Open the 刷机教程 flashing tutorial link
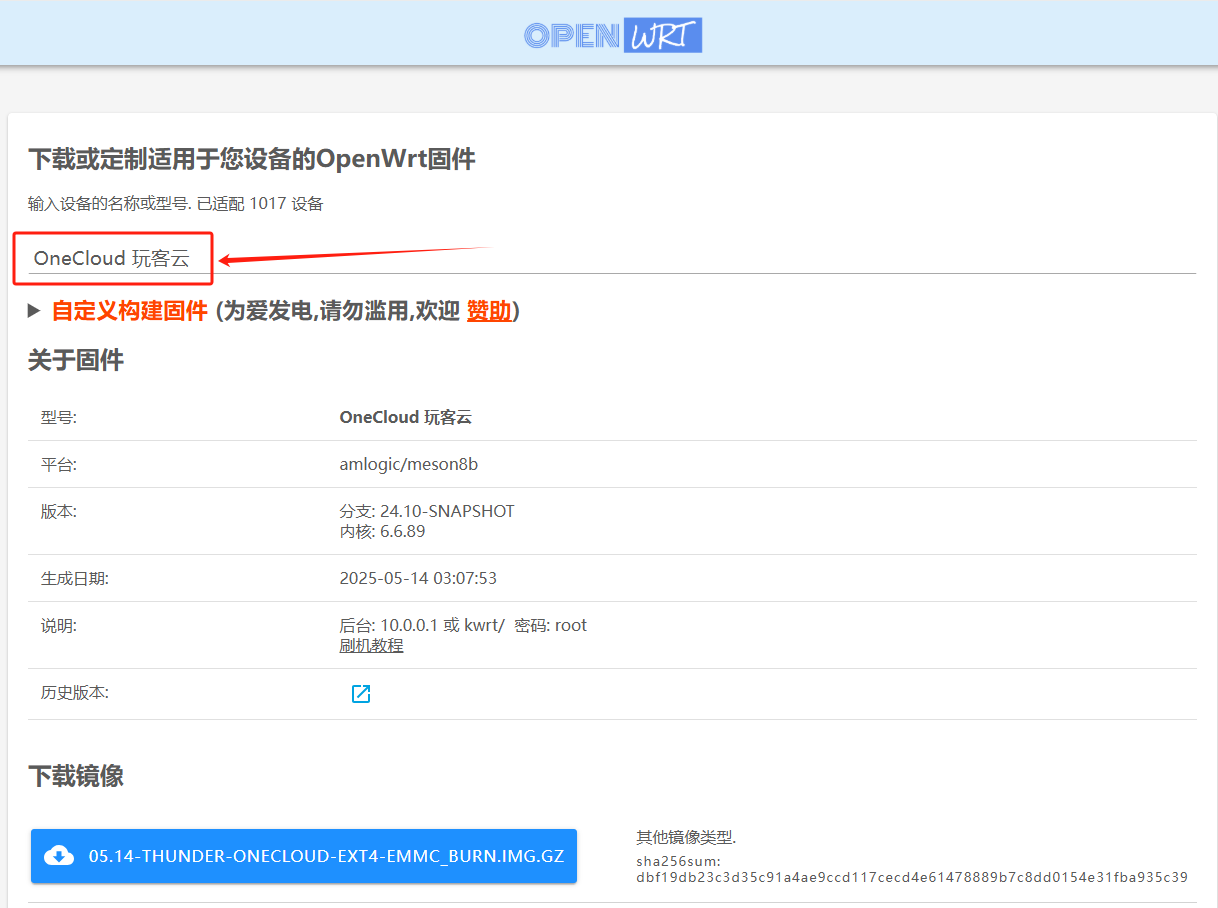The width and height of the screenshot is (1218, 908). point(371,646)
